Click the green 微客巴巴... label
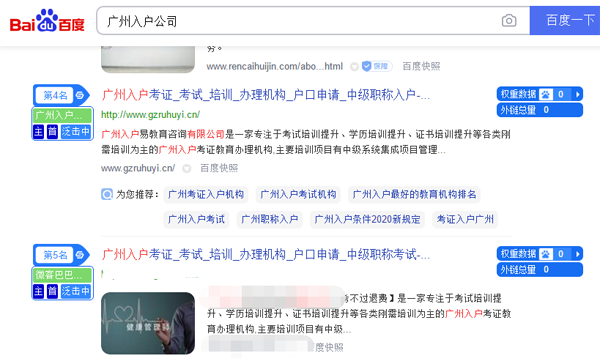The width and height of the screenshot is (600, 364). click(63, 275)
